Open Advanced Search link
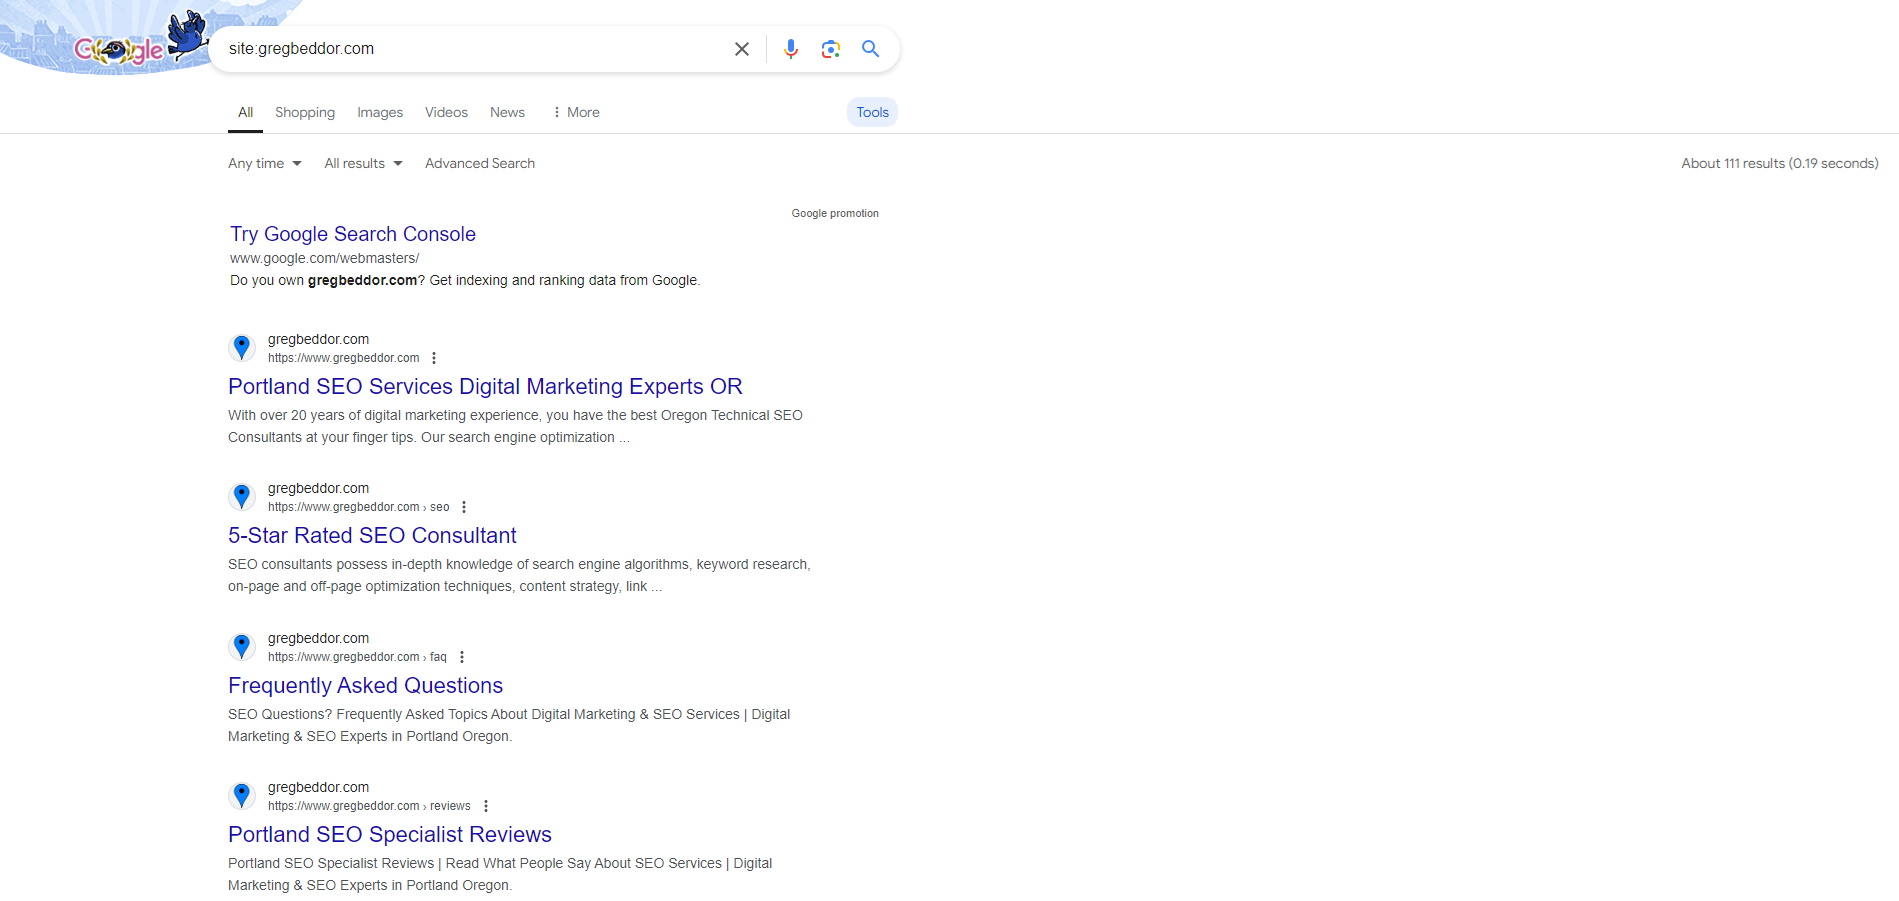The height and width of the screenshot is (901, 1899). coord(480,163)
